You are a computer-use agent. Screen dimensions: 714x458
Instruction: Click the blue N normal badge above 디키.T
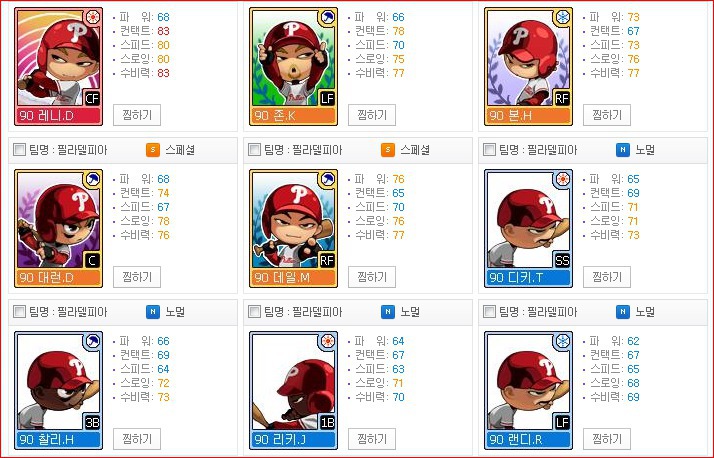pos(623,150)
